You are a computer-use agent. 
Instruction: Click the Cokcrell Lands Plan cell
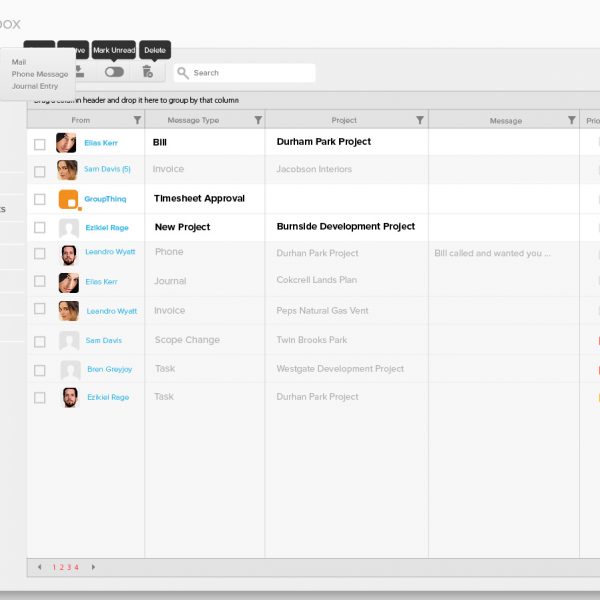click(316, 280)
